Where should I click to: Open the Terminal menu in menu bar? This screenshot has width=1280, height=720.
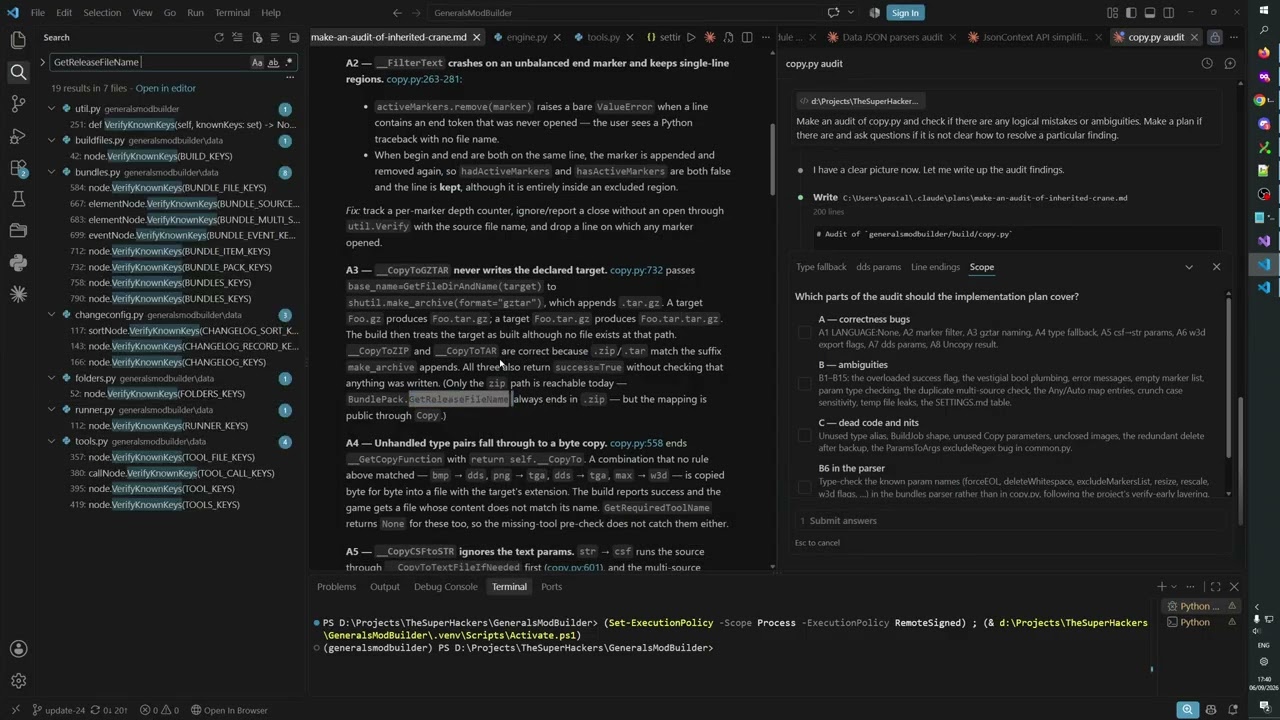coord(232,13)
